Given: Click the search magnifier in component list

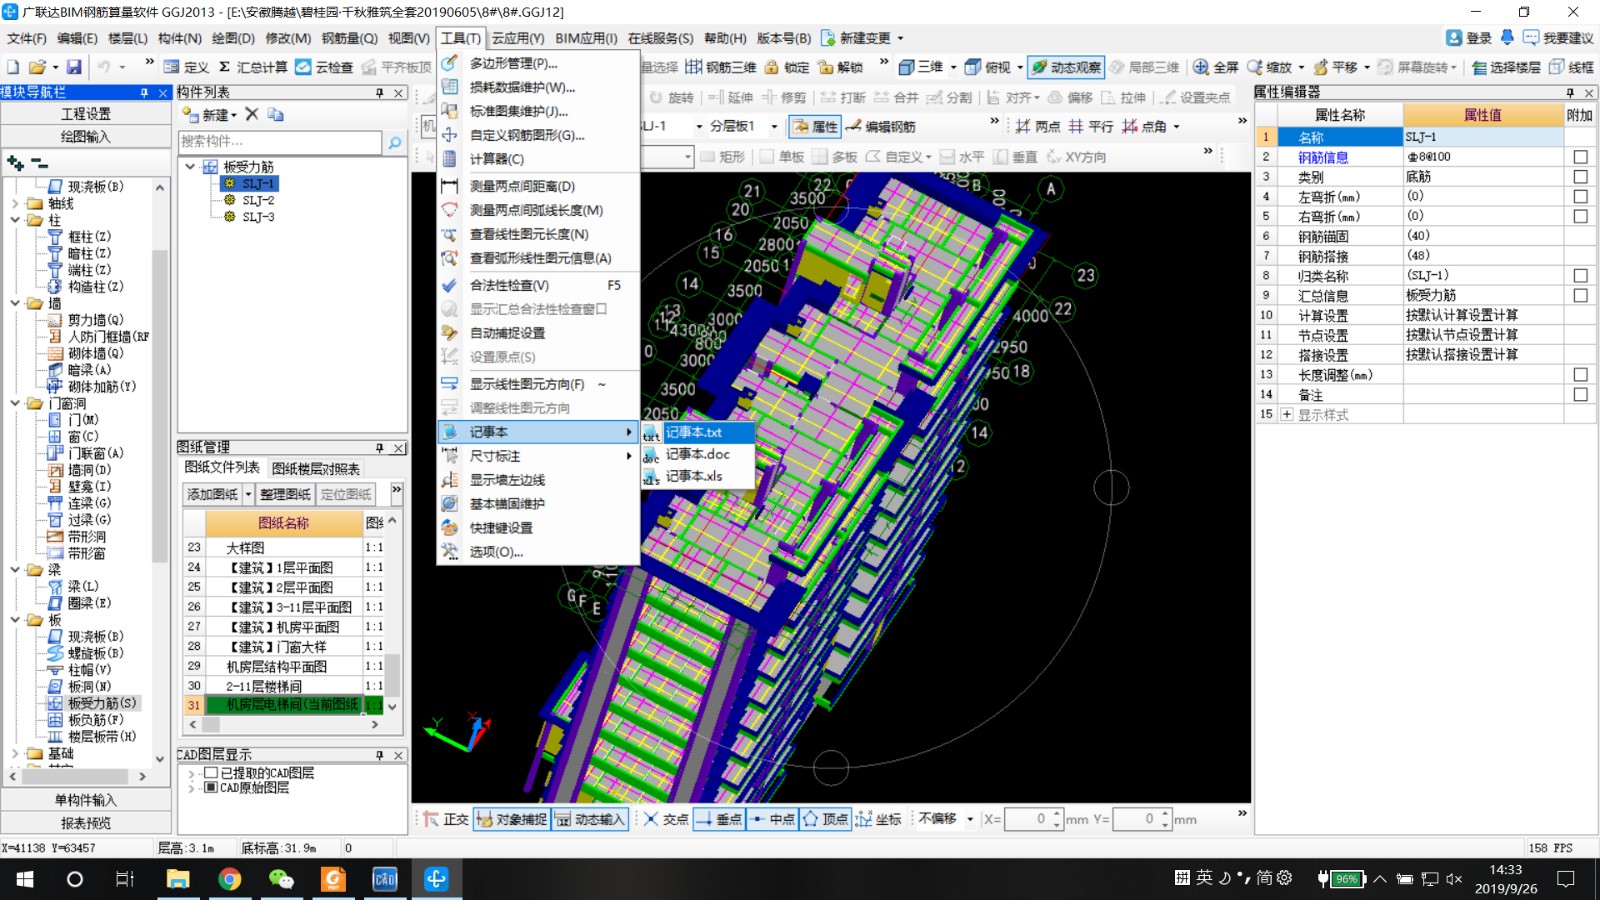Looking at the screenshot, I should pyautogui.click(x=395, y=142).
